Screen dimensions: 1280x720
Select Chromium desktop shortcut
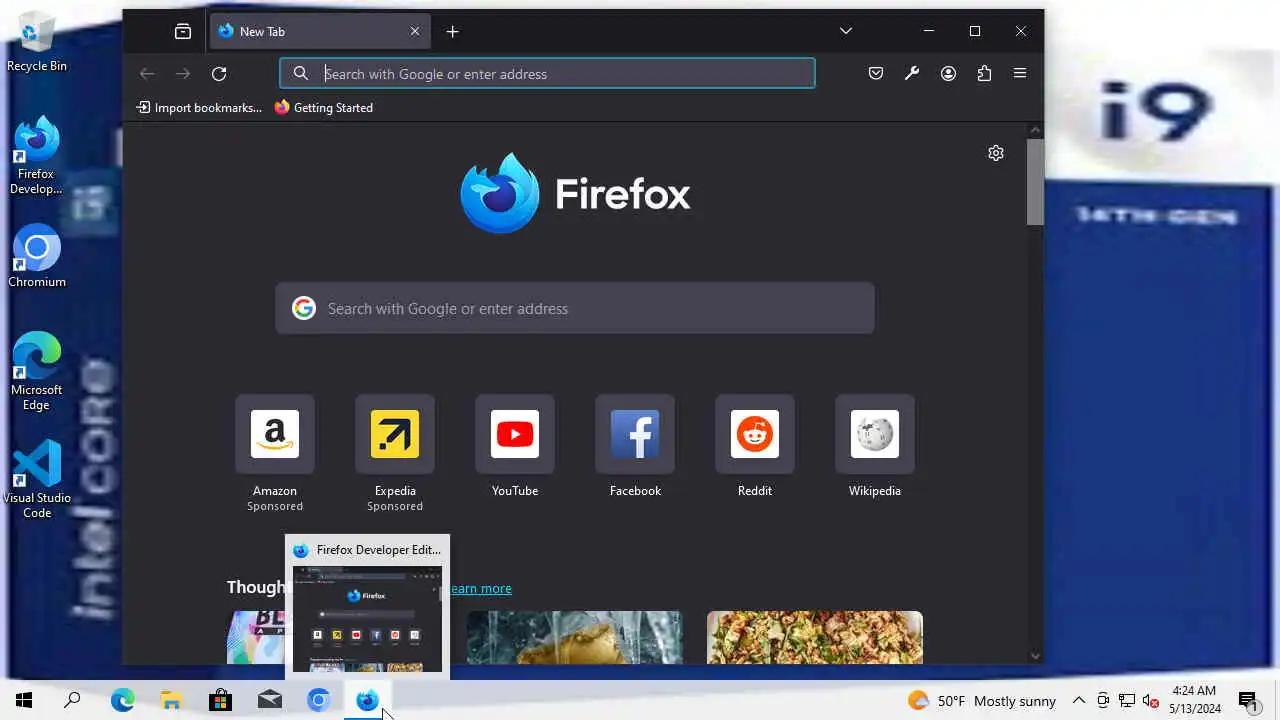37,257
